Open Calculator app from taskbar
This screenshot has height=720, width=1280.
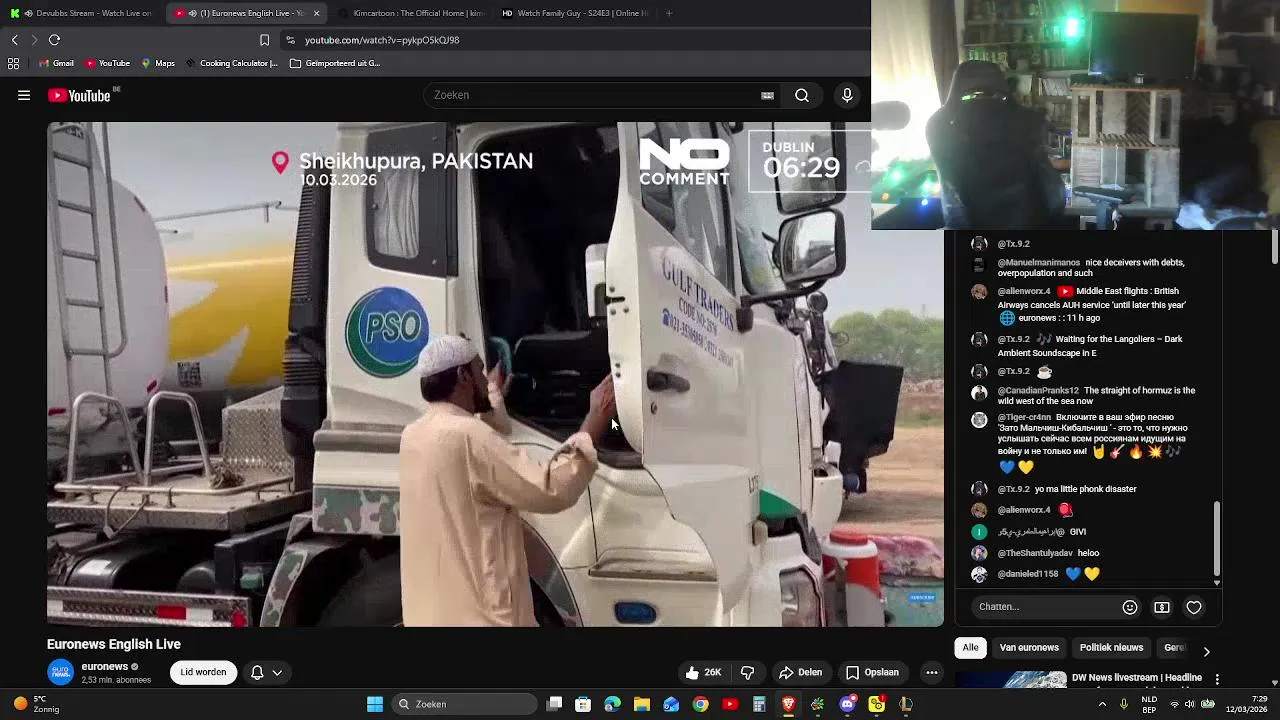(759, 704)
